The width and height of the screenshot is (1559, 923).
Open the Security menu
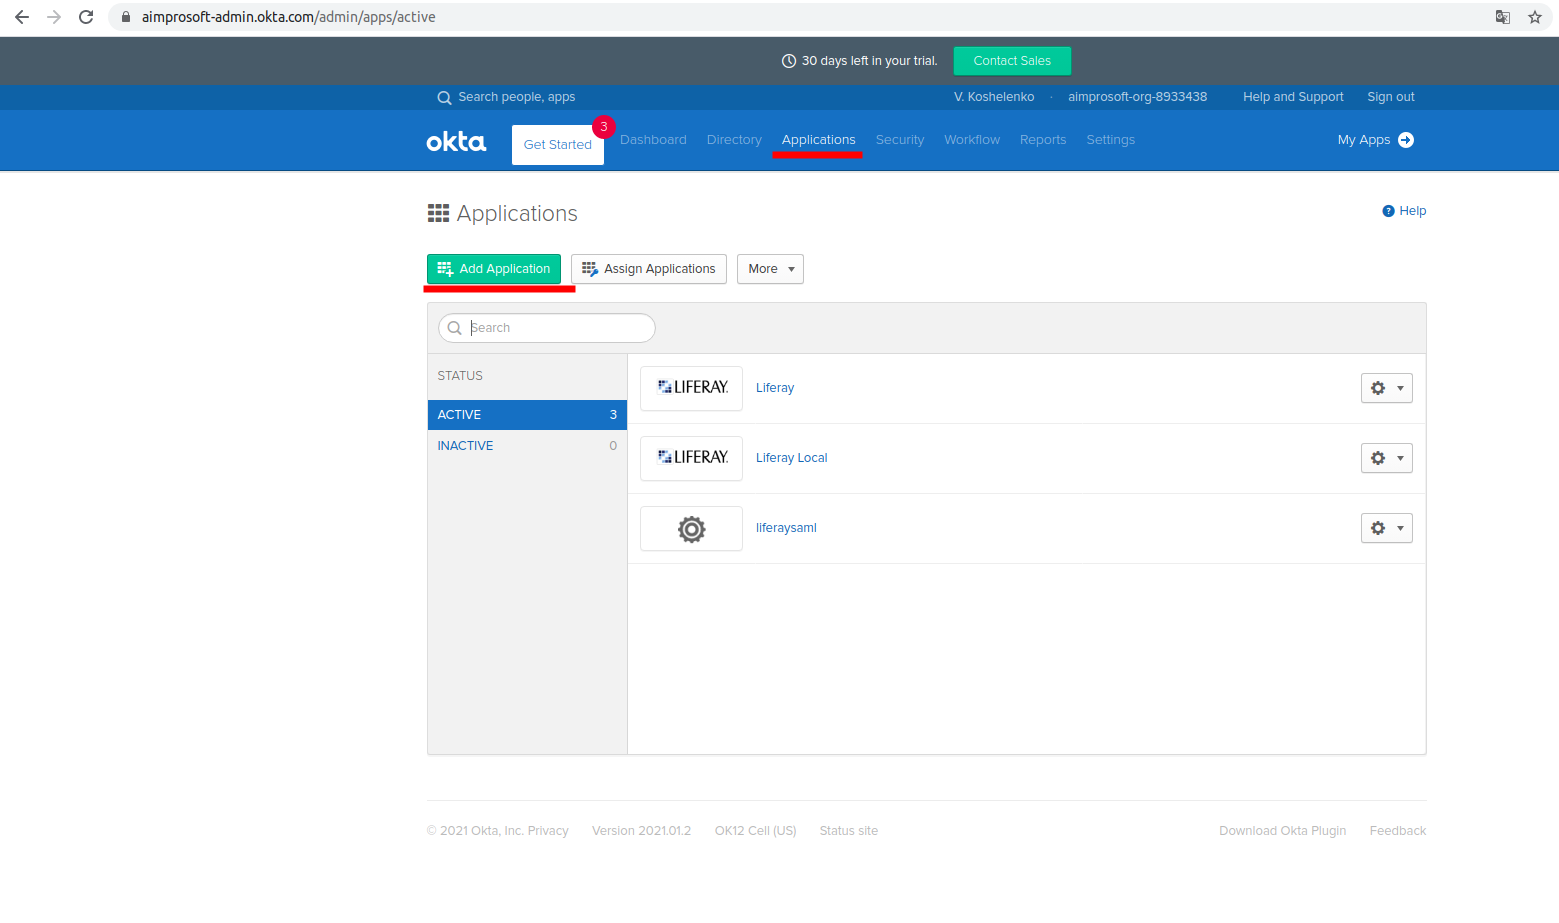(900, 140)
